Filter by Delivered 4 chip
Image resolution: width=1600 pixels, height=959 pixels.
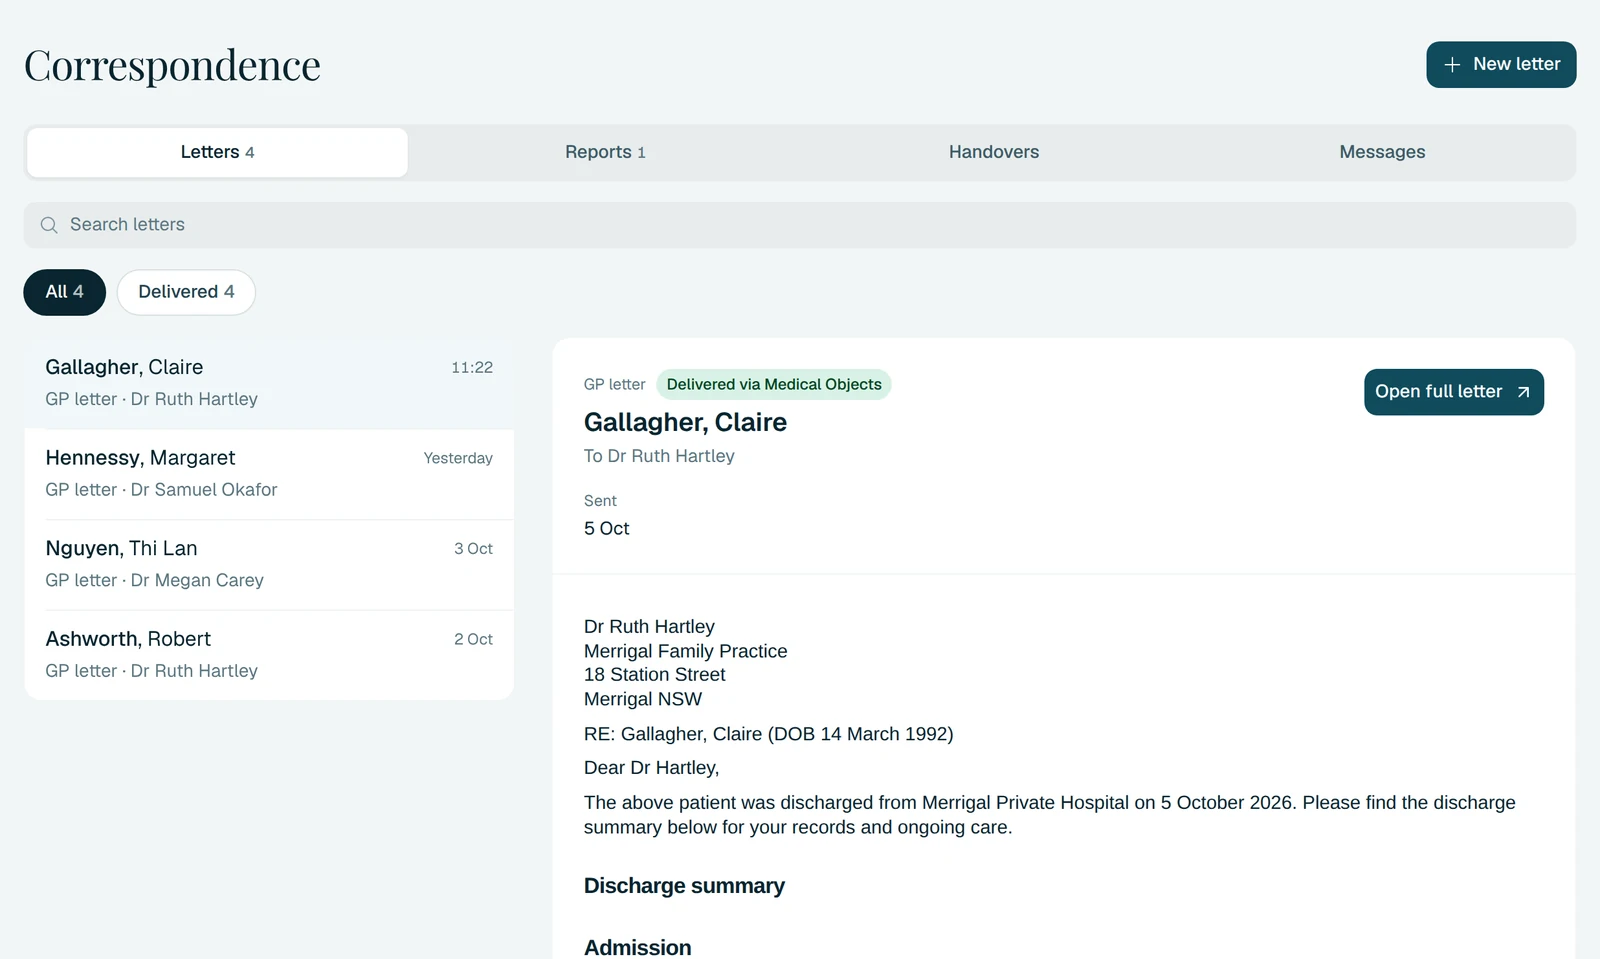click(186, 292)
